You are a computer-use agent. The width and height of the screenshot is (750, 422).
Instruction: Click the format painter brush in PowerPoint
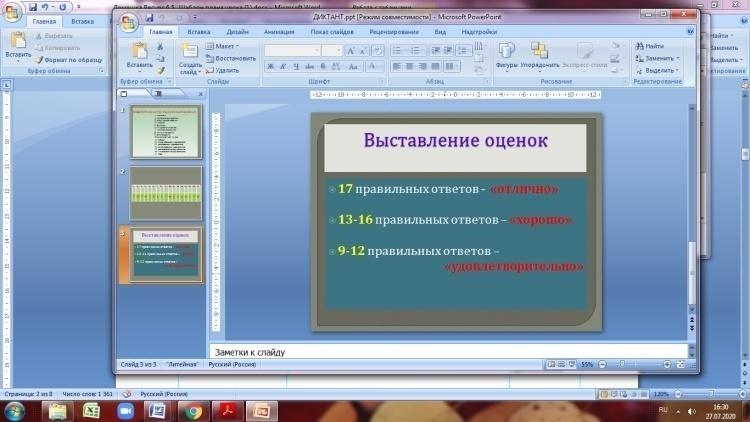(160, 71)
